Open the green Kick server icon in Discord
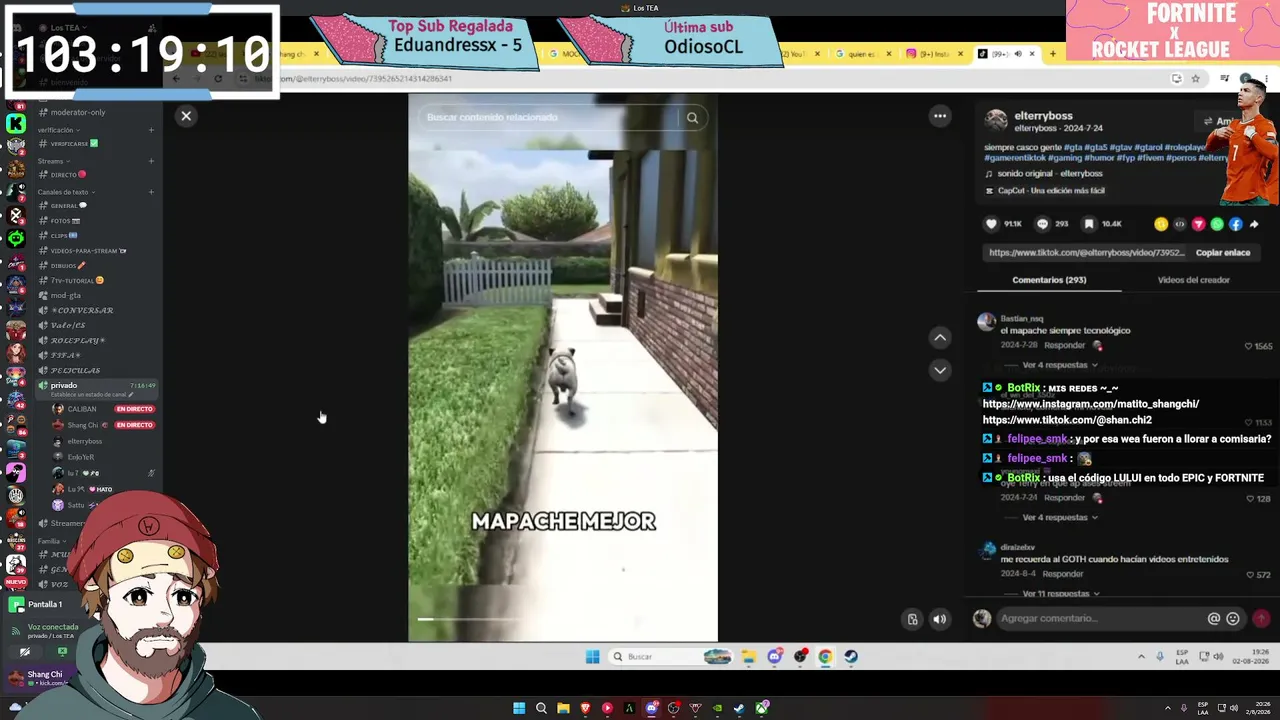1280x720 pixels. click(16, 123)
